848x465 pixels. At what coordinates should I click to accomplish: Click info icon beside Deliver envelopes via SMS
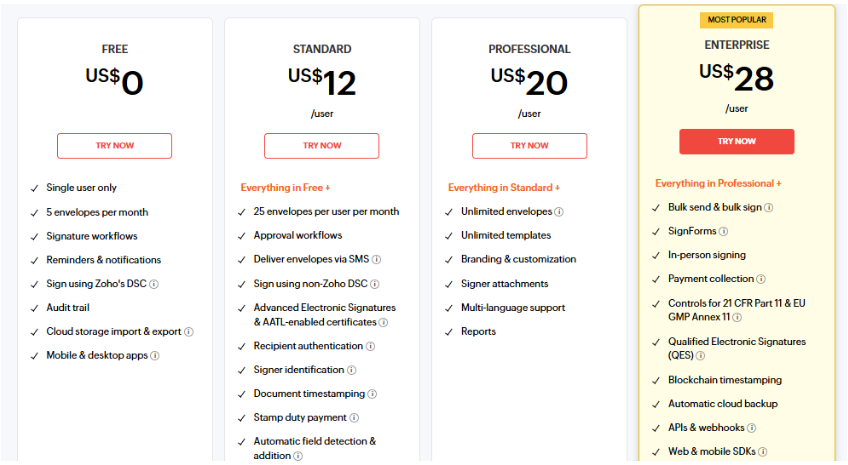pos(376,260)
